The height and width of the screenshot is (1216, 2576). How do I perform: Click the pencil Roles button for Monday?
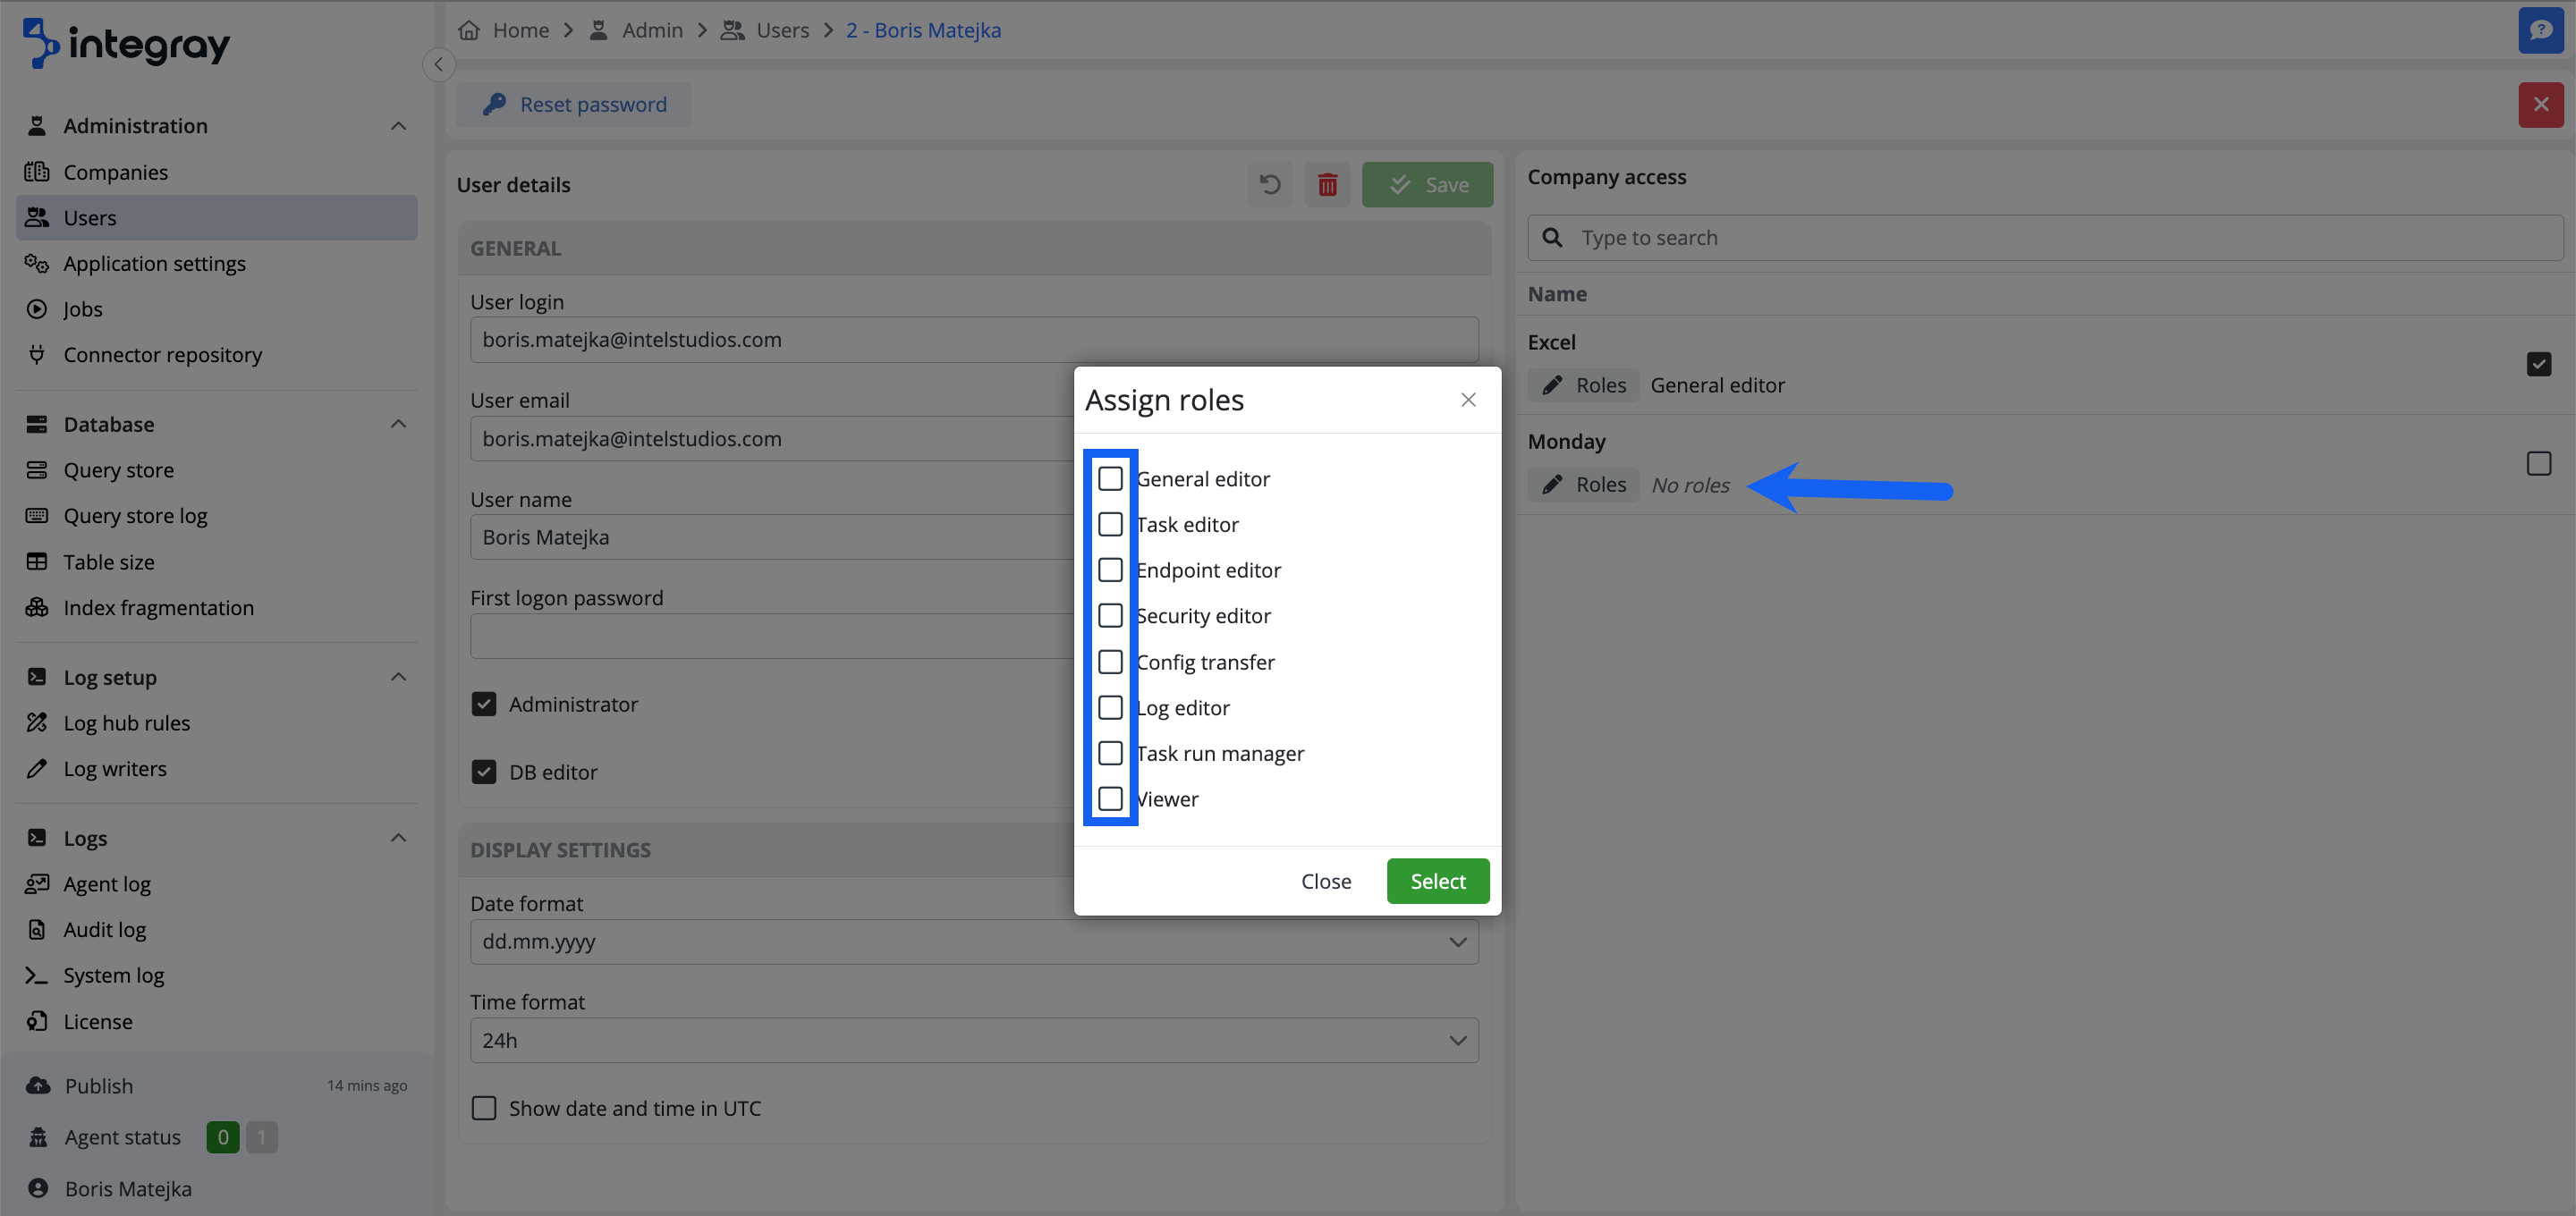(1583, 485)
